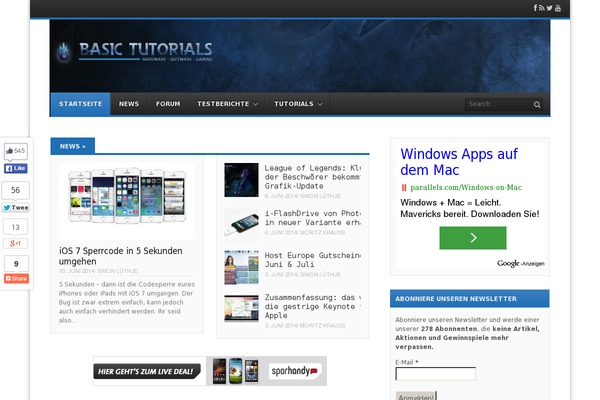Click the 3. Juni 2014 Moritz Krauss byline
600x400 pixels.
click(305, 325)
